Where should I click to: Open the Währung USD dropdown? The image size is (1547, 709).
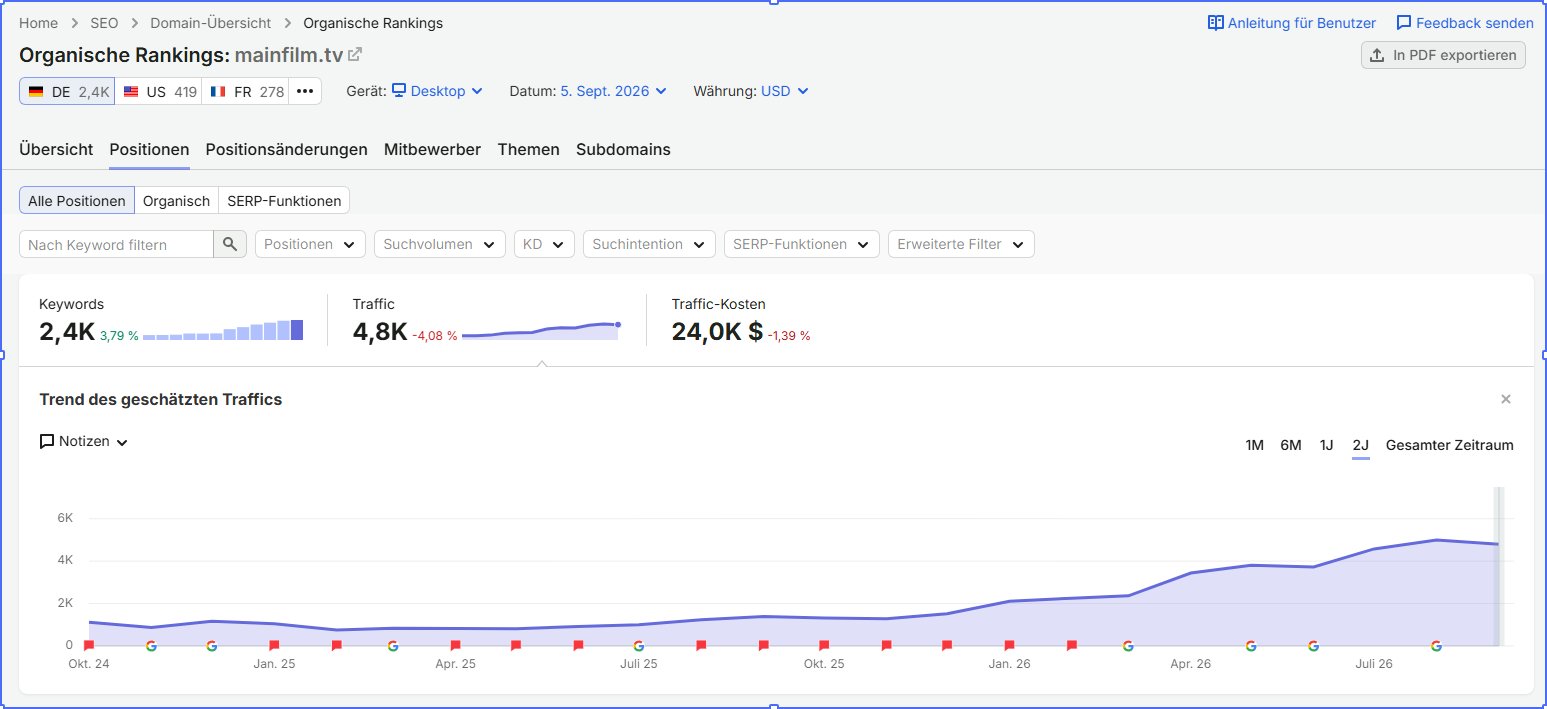pyautogui.click(x=785, y=91)
